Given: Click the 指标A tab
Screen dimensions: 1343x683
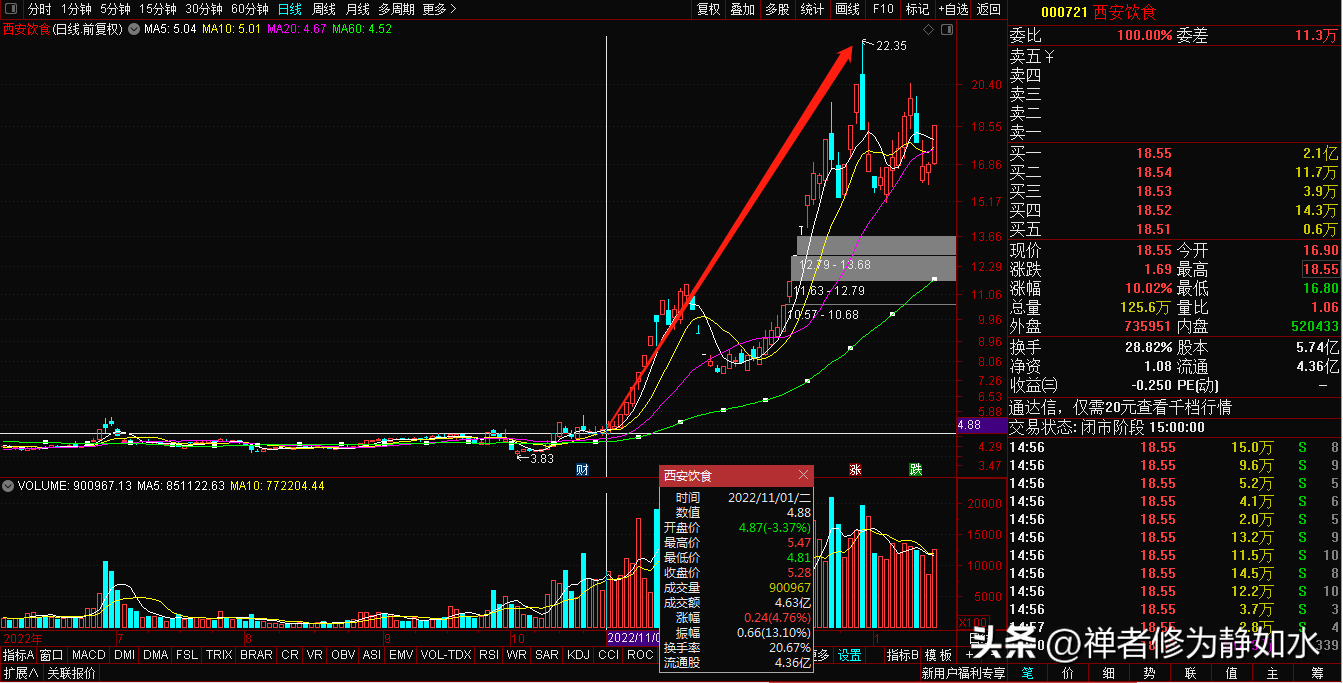Looking at the screenshot, I should 18,655.
